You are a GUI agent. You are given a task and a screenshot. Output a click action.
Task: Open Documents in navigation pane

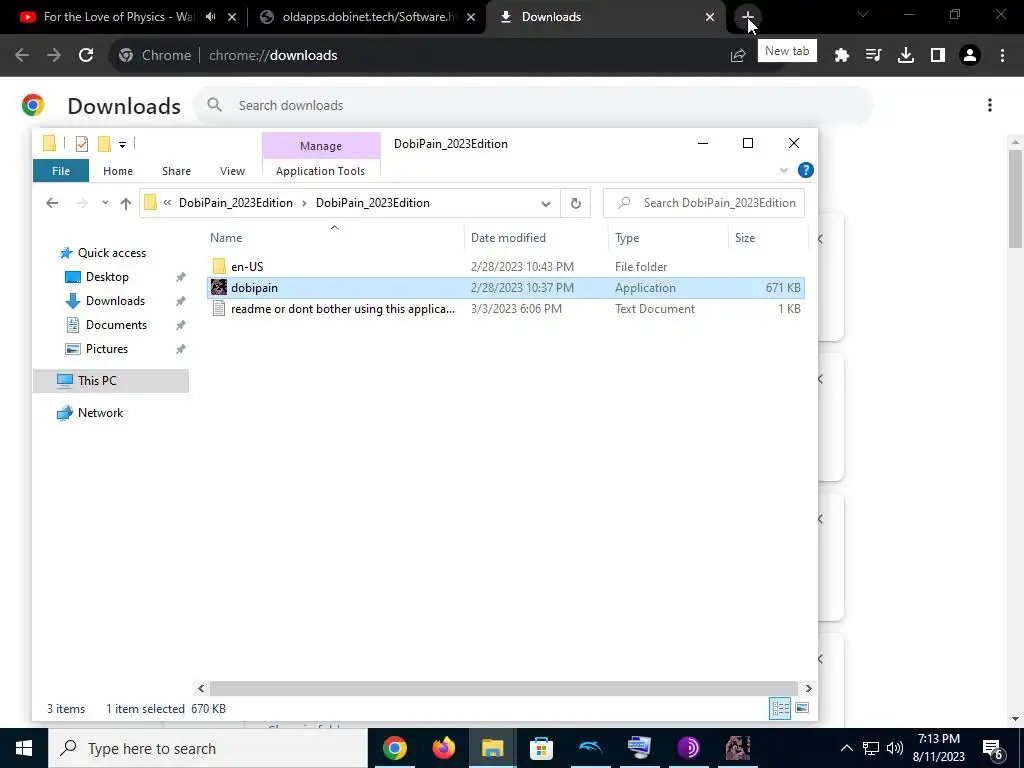point(116,325)
